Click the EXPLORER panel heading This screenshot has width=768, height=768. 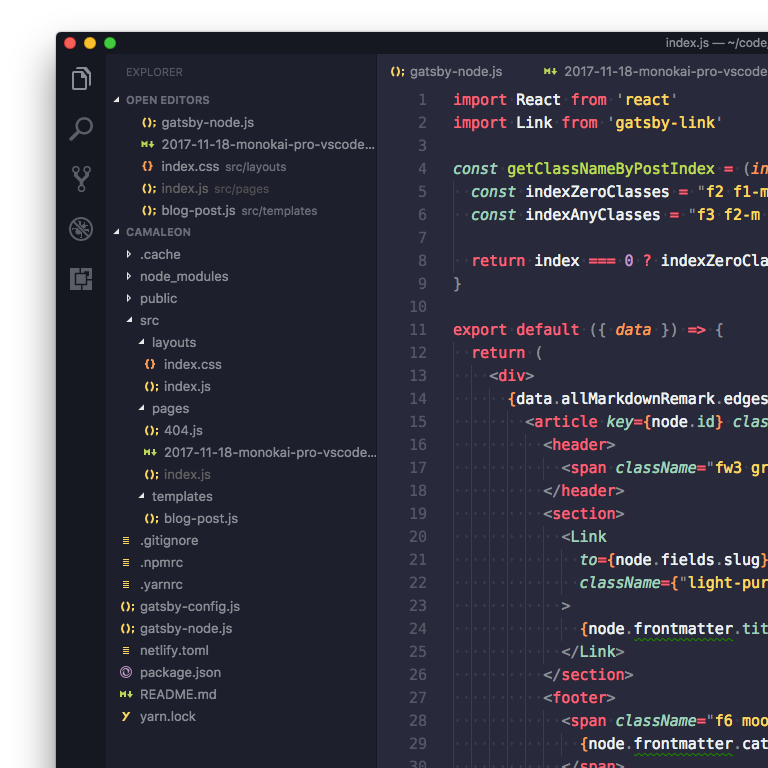pyautogui.click(x=154, y=72)
